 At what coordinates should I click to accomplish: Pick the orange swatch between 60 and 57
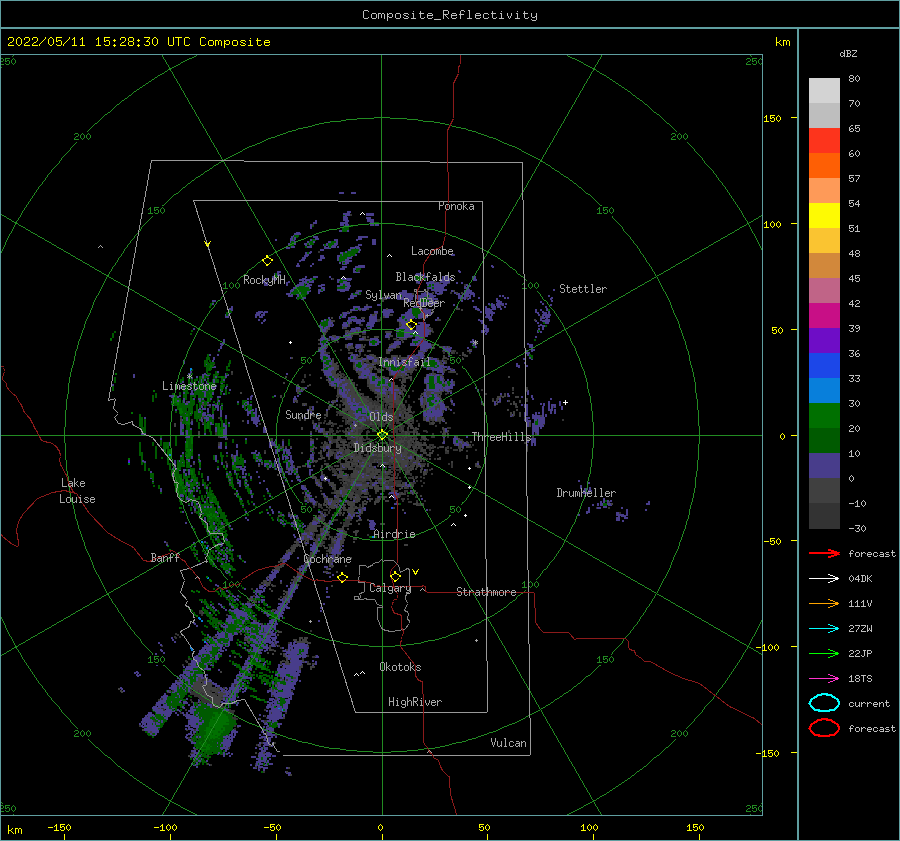tap(824, 165)
